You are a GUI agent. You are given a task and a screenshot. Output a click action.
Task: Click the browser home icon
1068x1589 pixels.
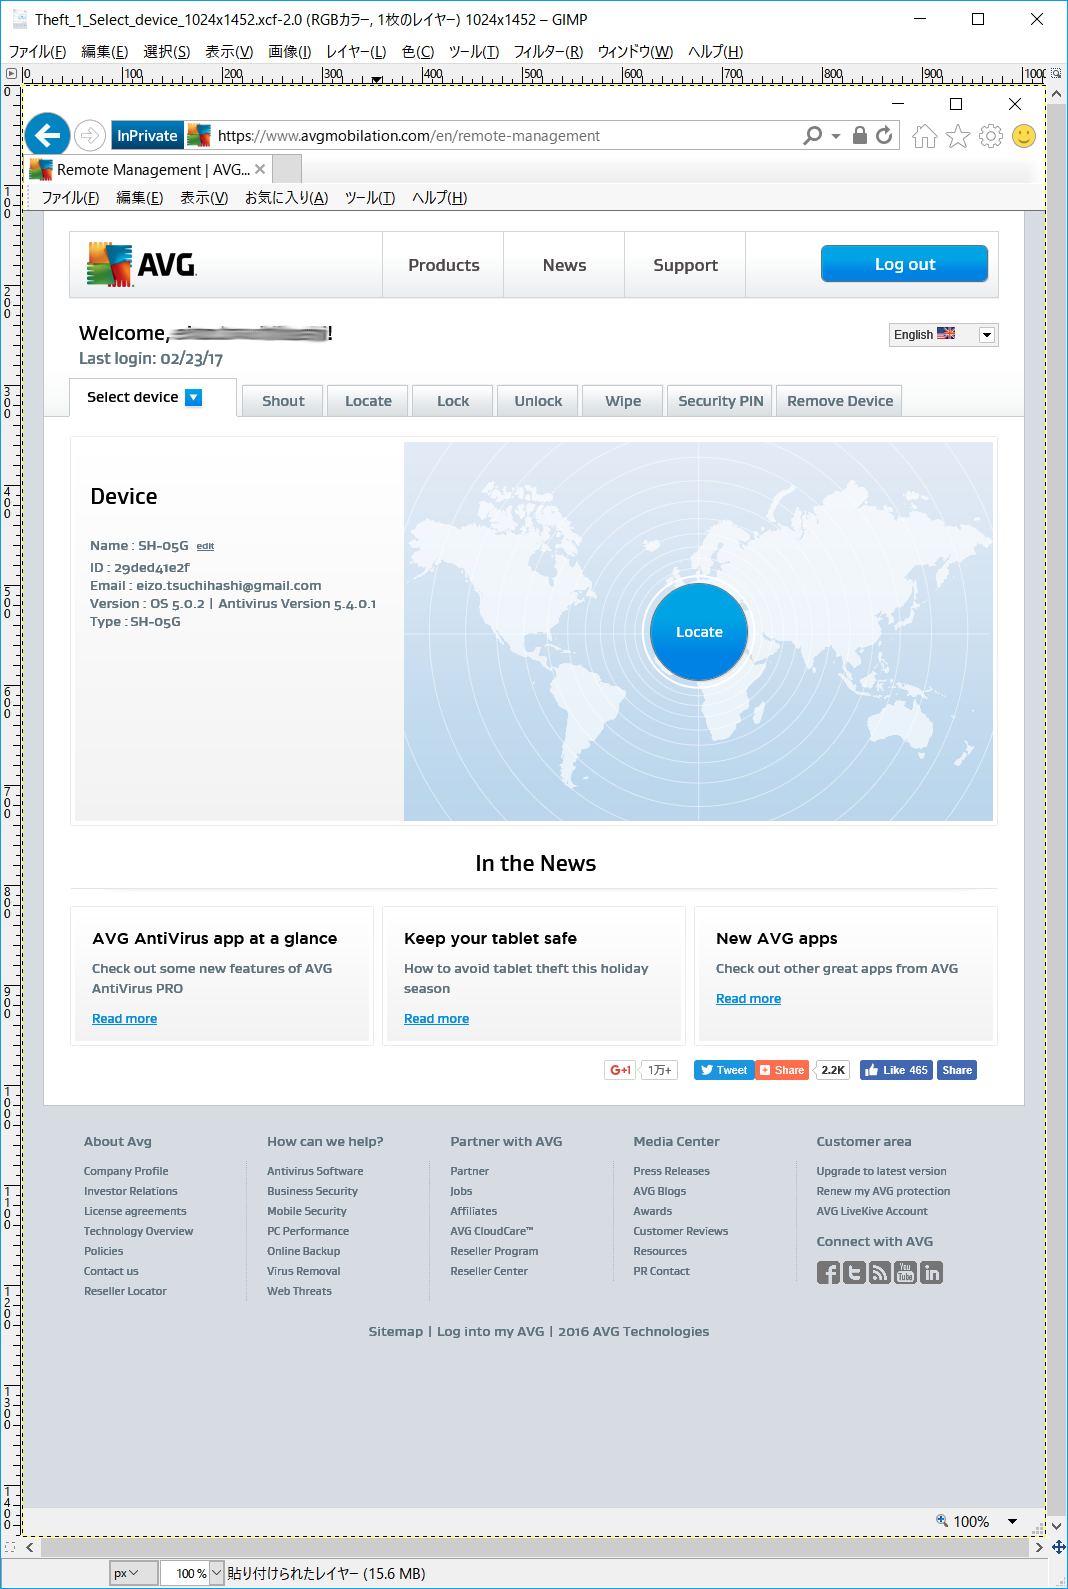(925, 136)
